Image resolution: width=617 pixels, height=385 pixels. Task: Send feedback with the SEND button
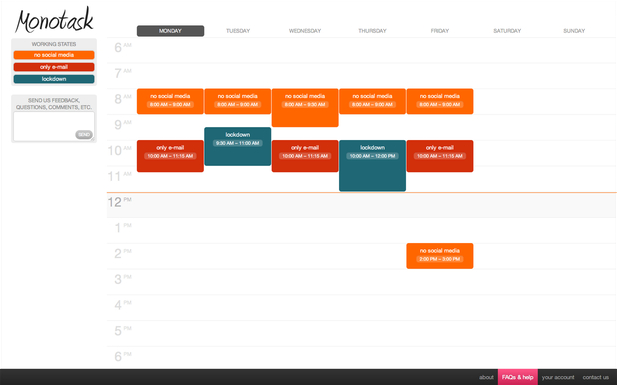point(84,135)
